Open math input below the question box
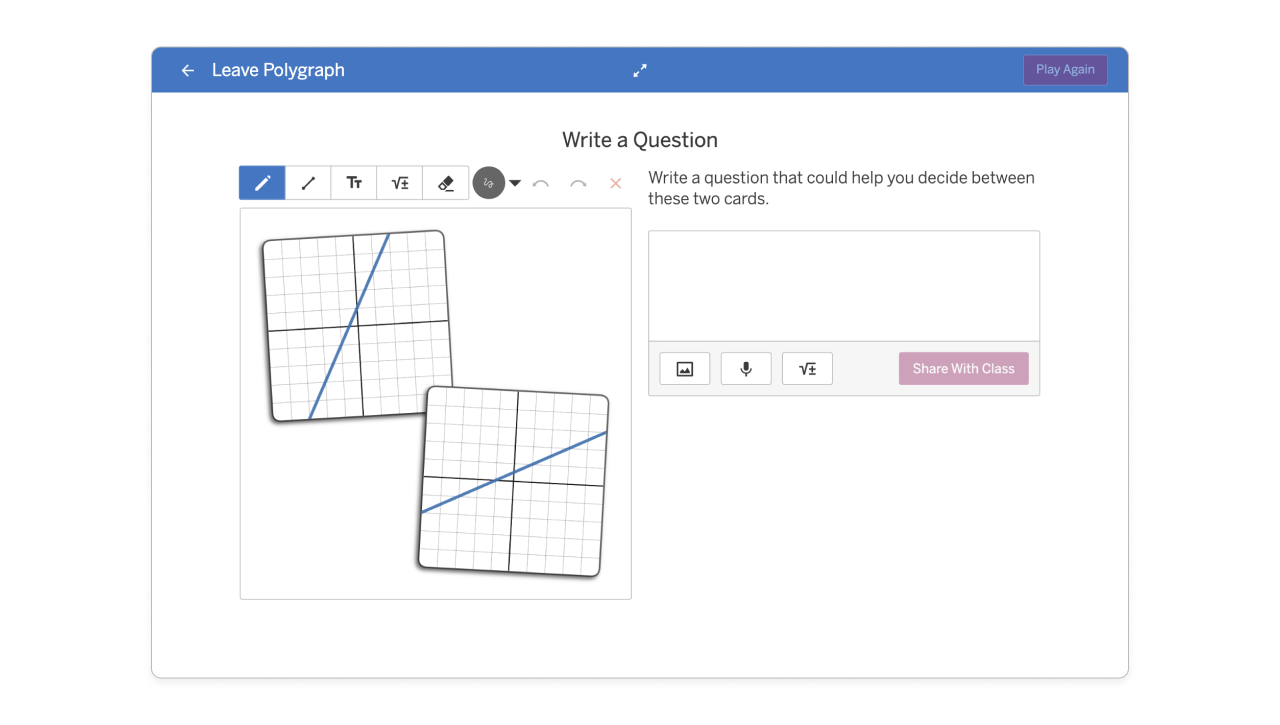The image size is (1280, 725). pos(807,369)
